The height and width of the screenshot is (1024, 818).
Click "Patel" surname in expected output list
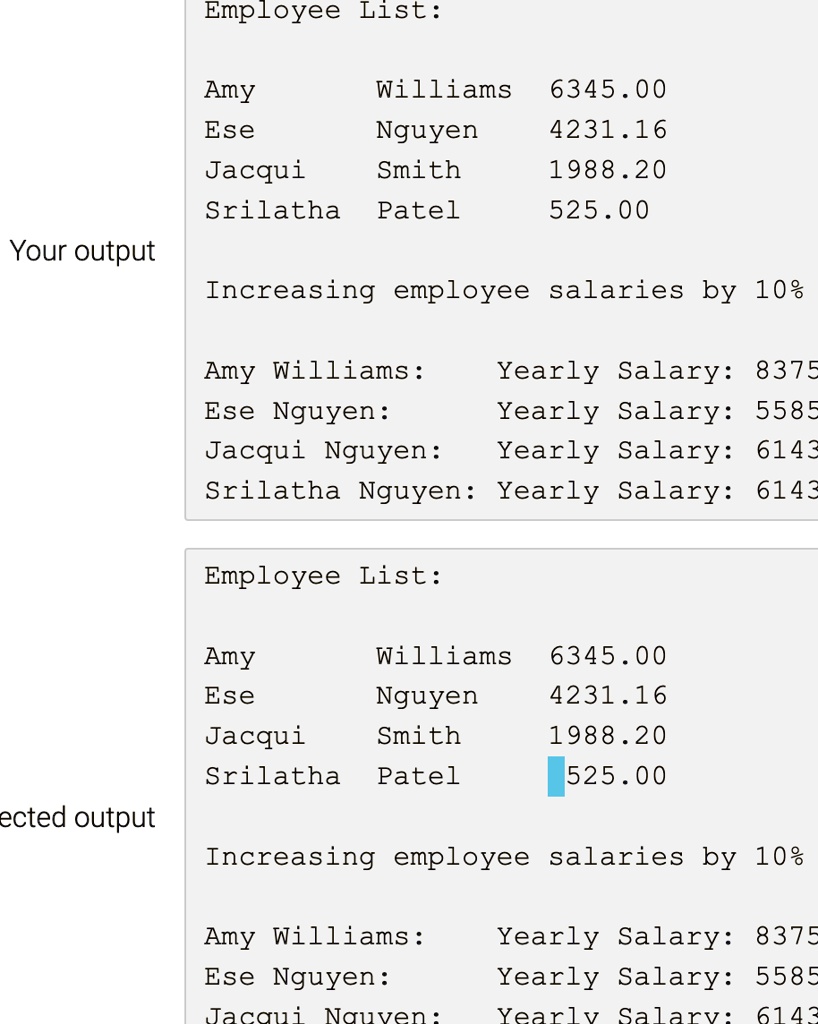(418, 776)
